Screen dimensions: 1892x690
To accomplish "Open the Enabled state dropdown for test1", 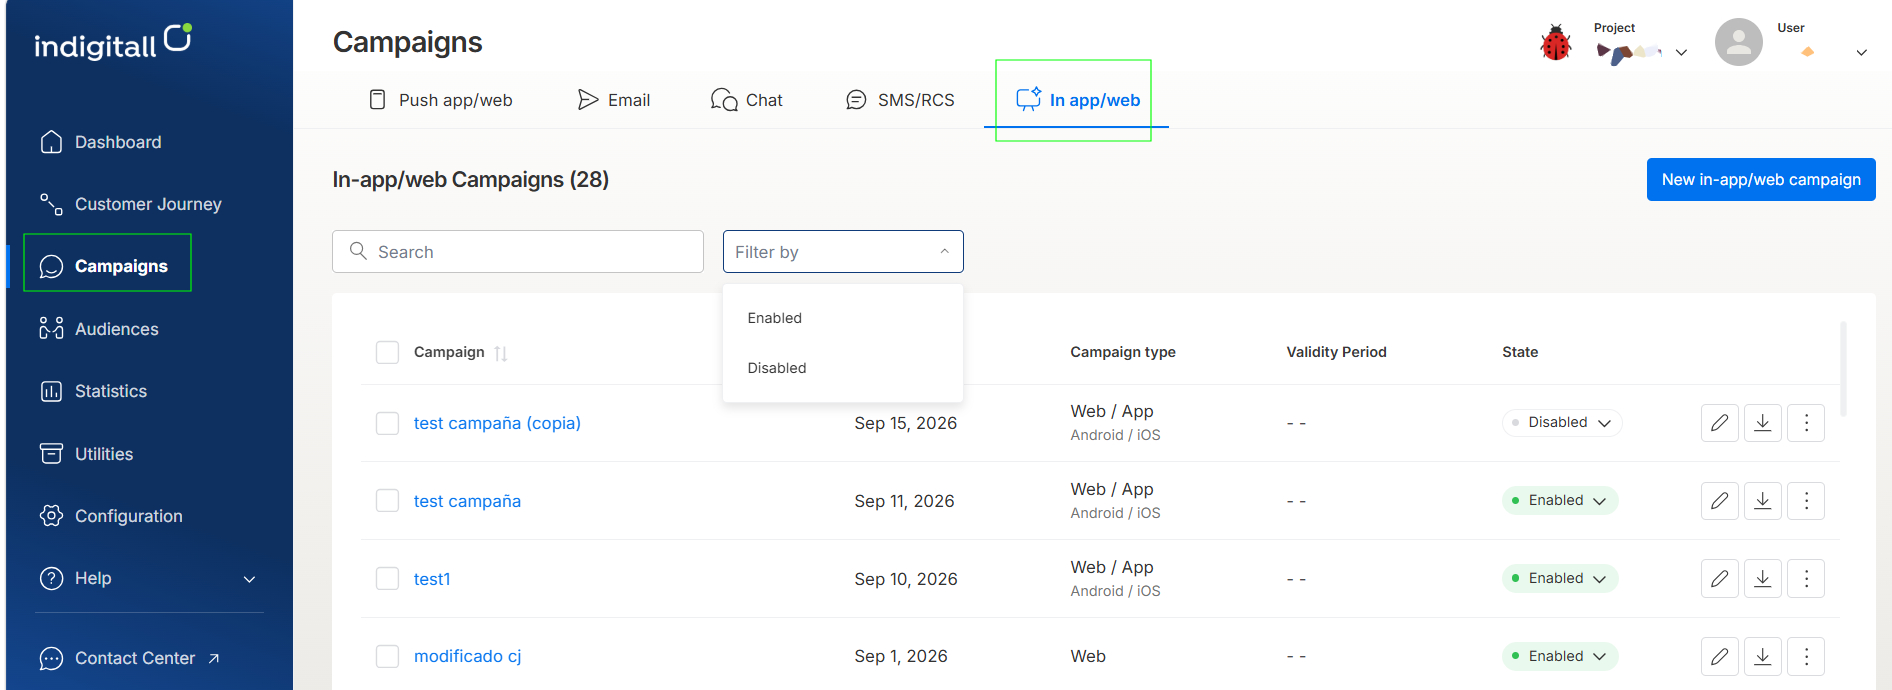I will [x=1560, y=578].
